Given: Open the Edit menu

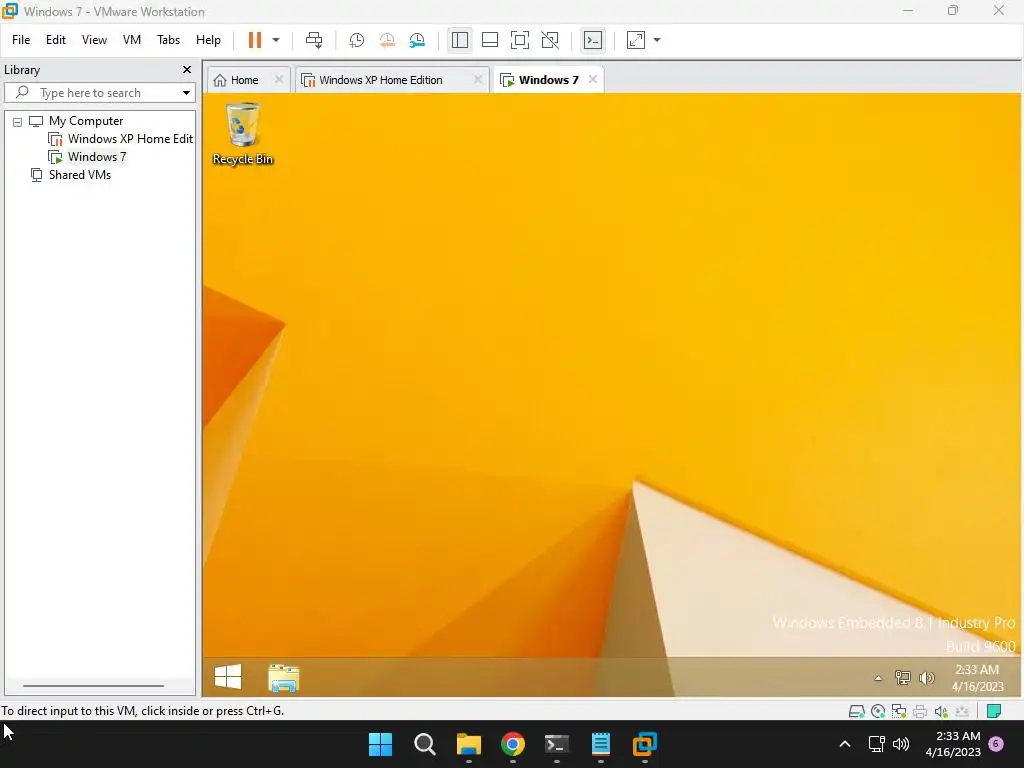Looking at the screenshot, I should pyautogui.click(x=56, y=40).
